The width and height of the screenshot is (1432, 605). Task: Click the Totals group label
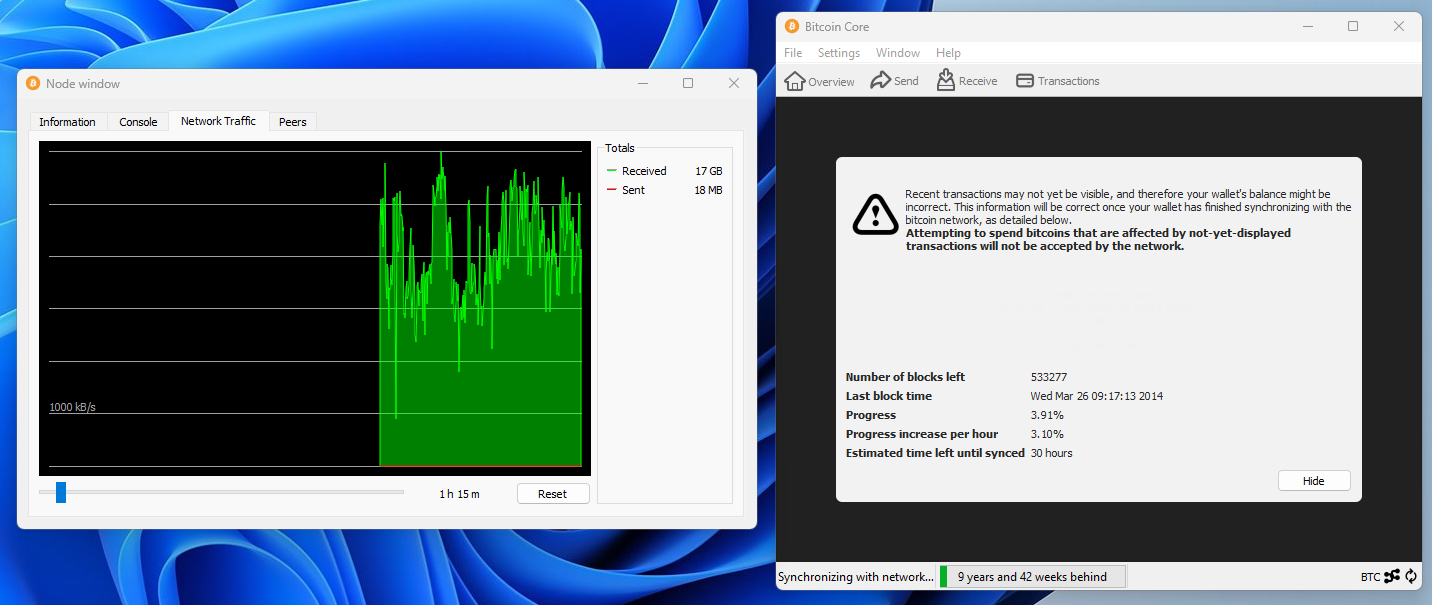(620, 148)
